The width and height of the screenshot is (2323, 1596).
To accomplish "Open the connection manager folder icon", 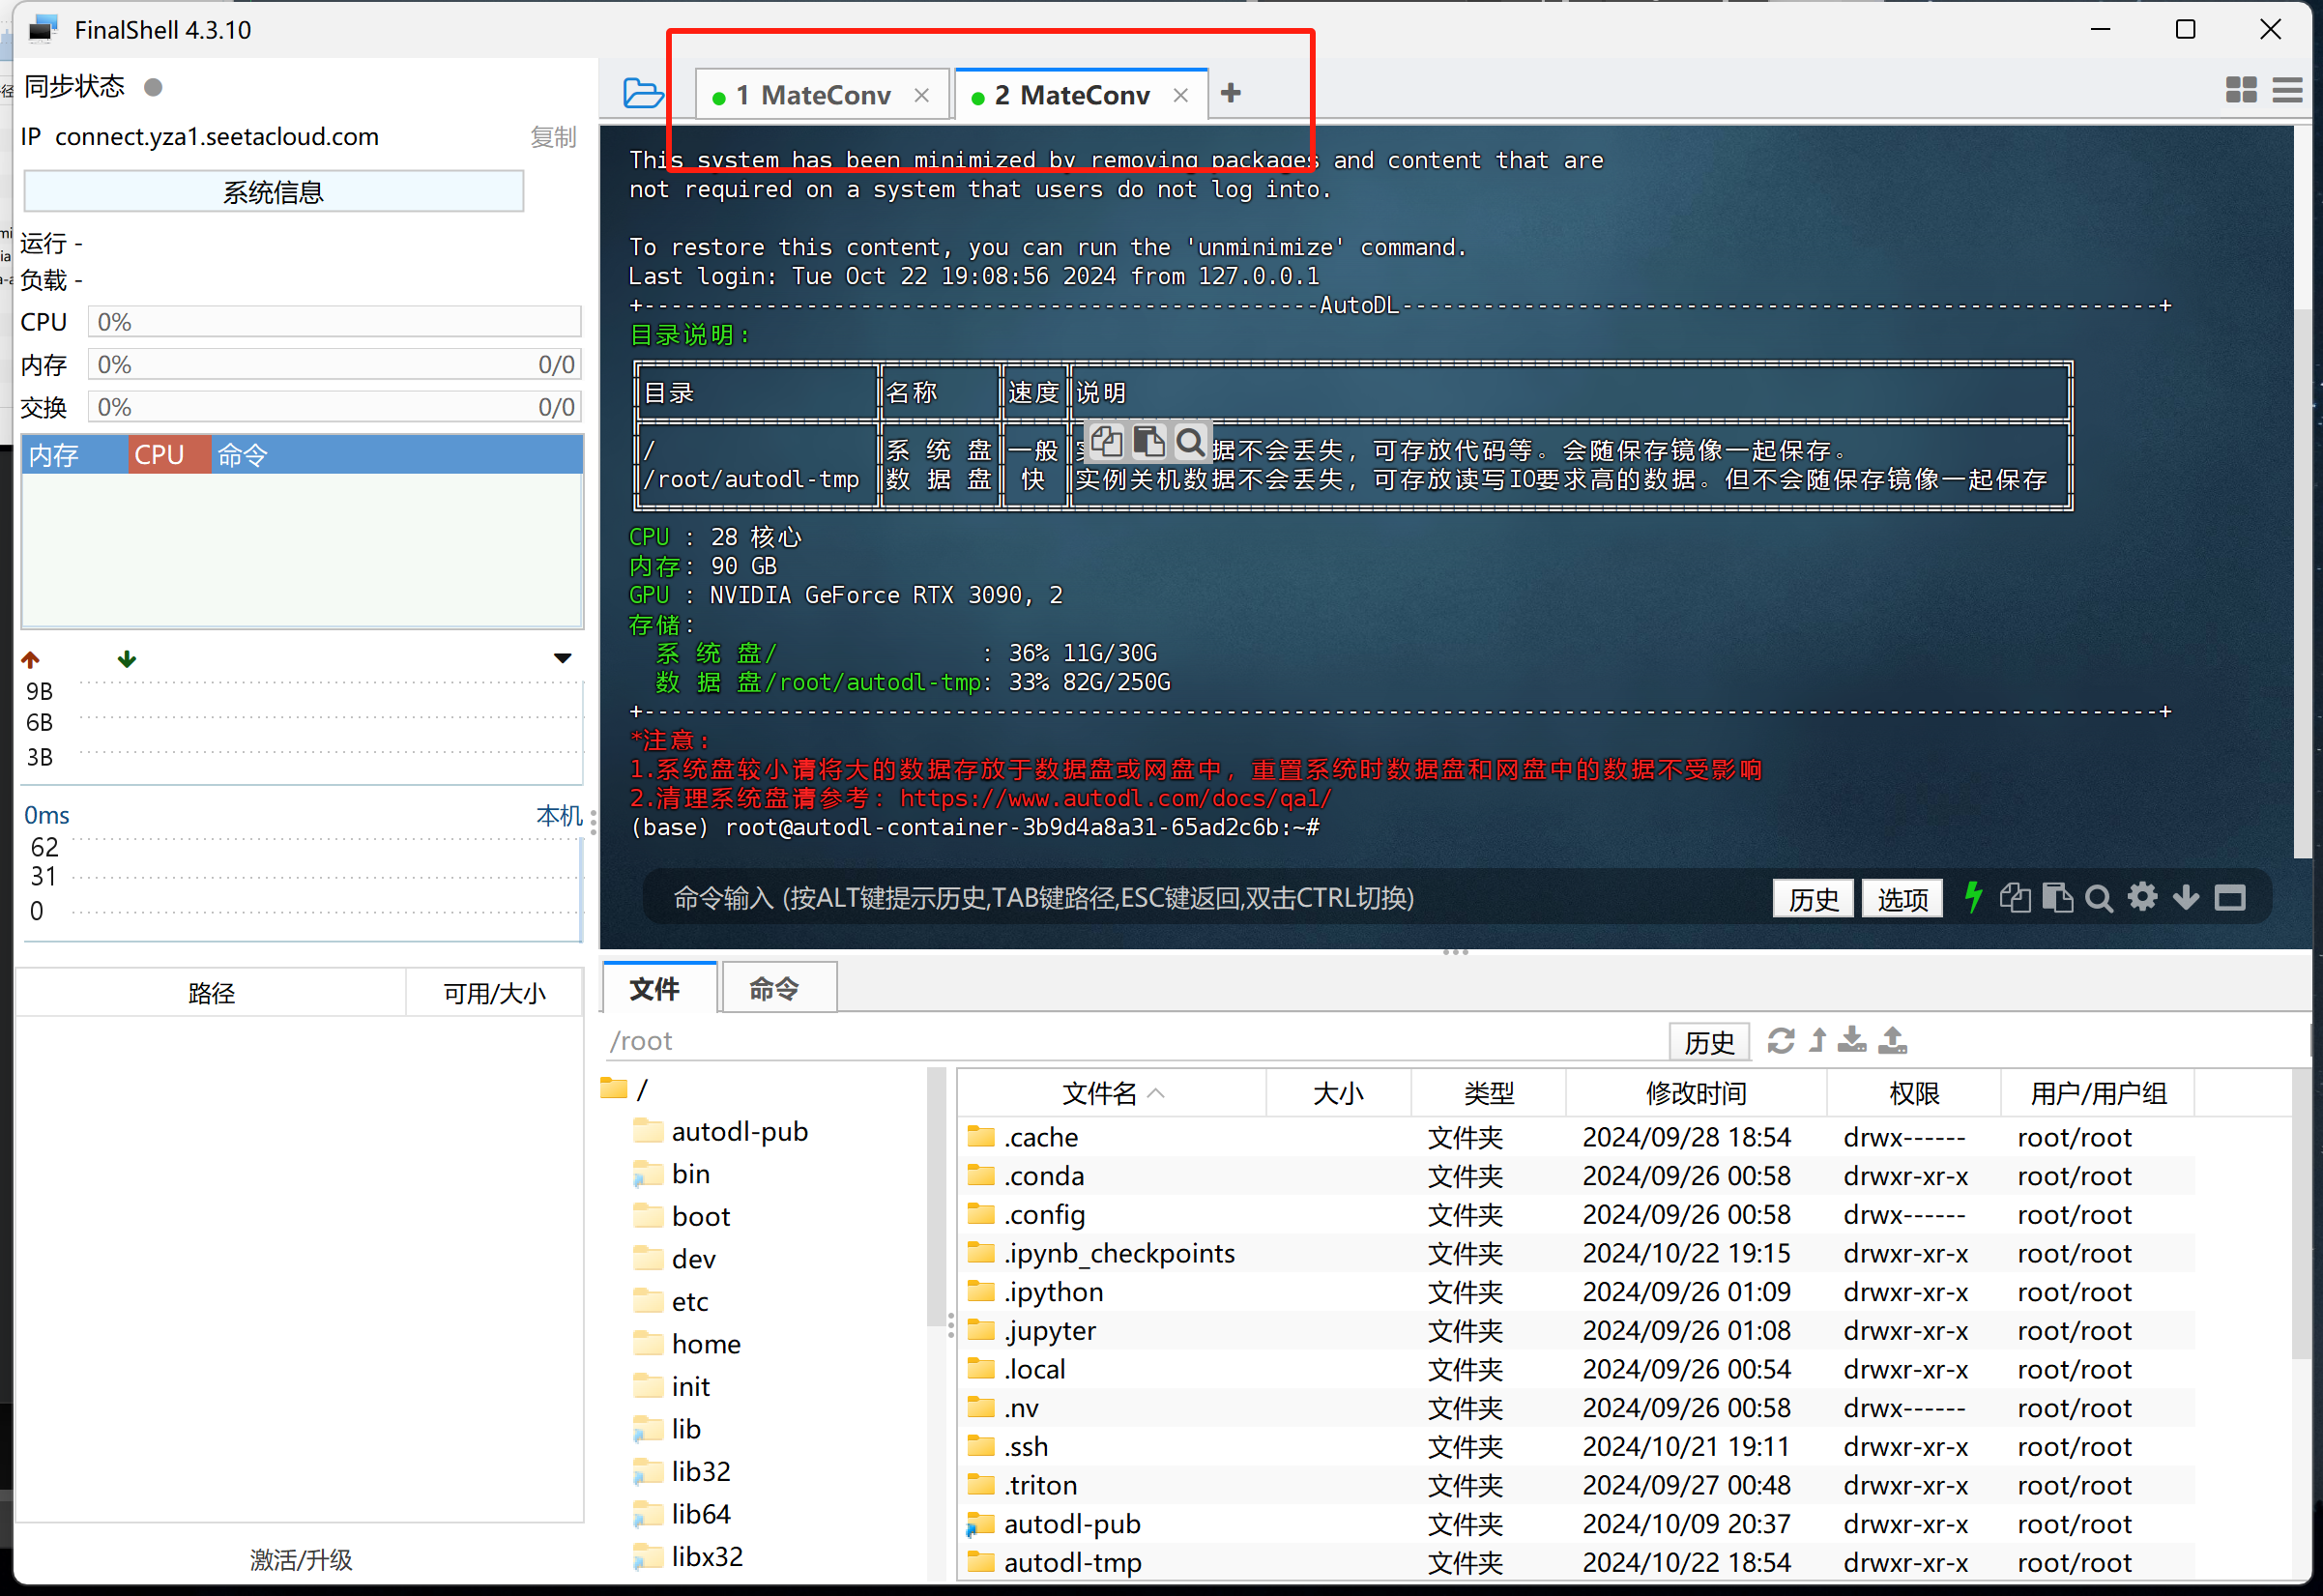I will point(642,93).
